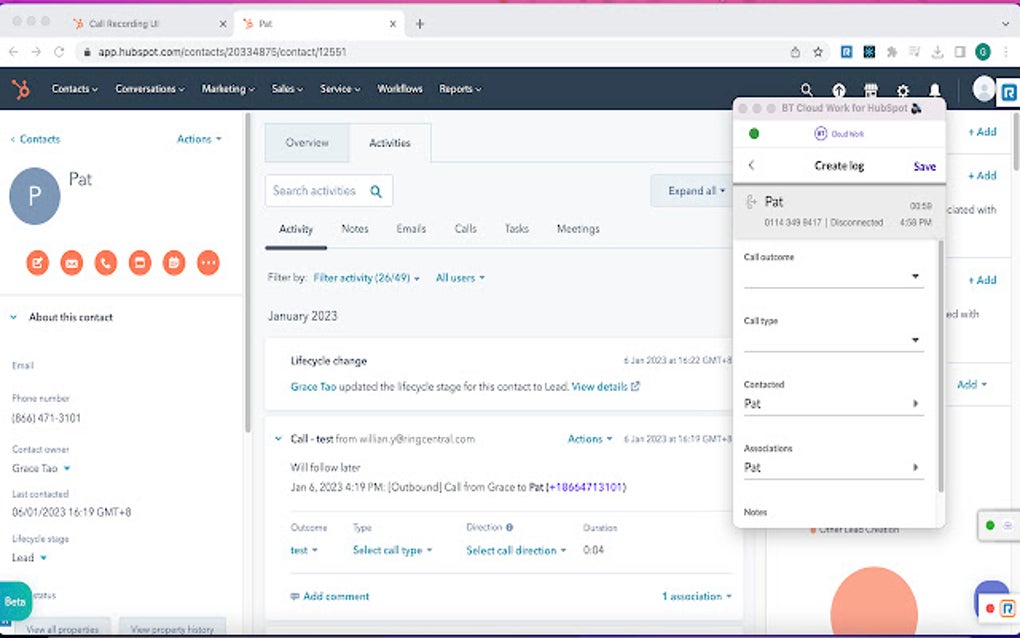Open the Call type dropdown in Create log
The width and height of the screenshot is (1020, 638).
(833, 340)
